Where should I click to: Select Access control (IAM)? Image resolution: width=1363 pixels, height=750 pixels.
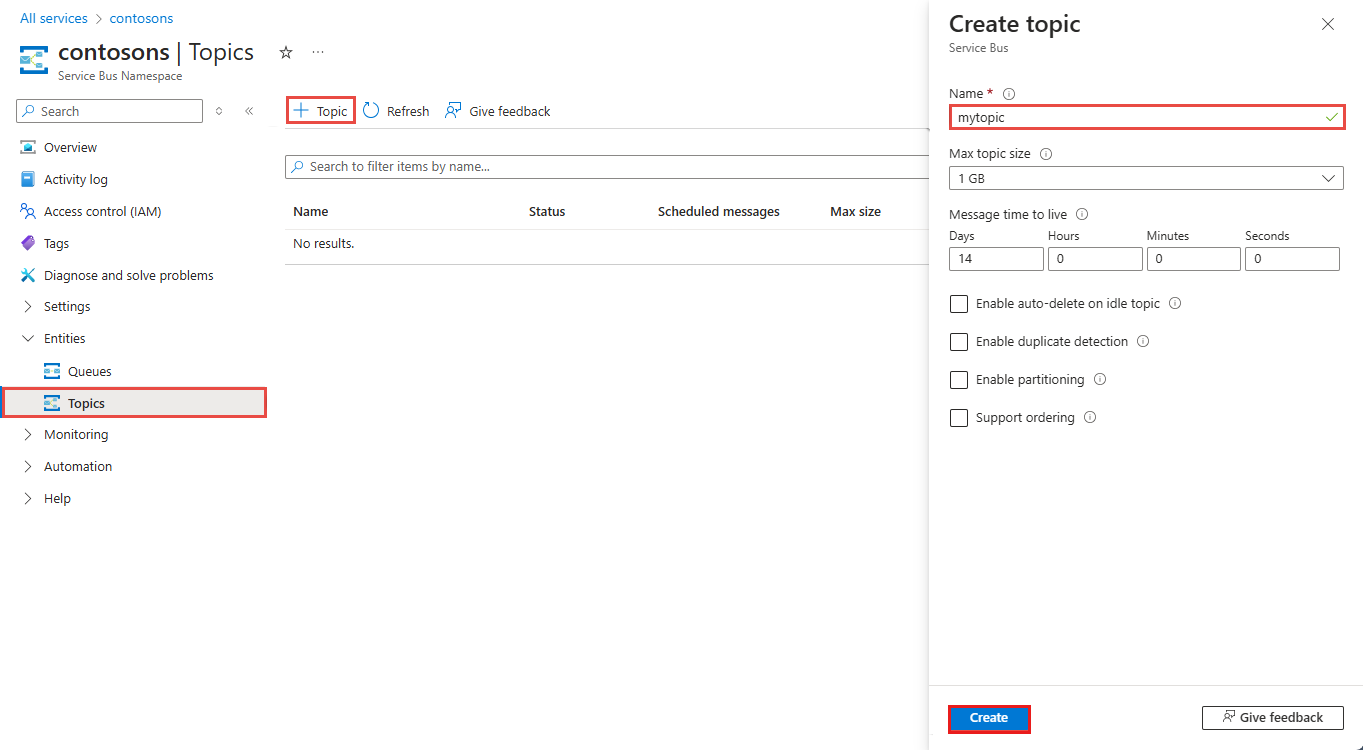[103, 211]
